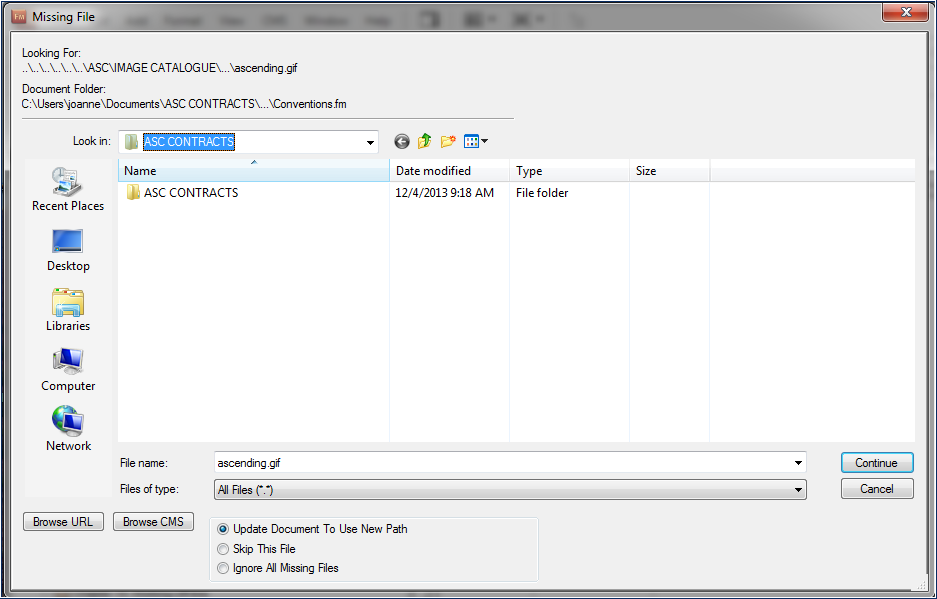Open the change view icon
The height and width of the screenshot is (599, 937).
472,141
